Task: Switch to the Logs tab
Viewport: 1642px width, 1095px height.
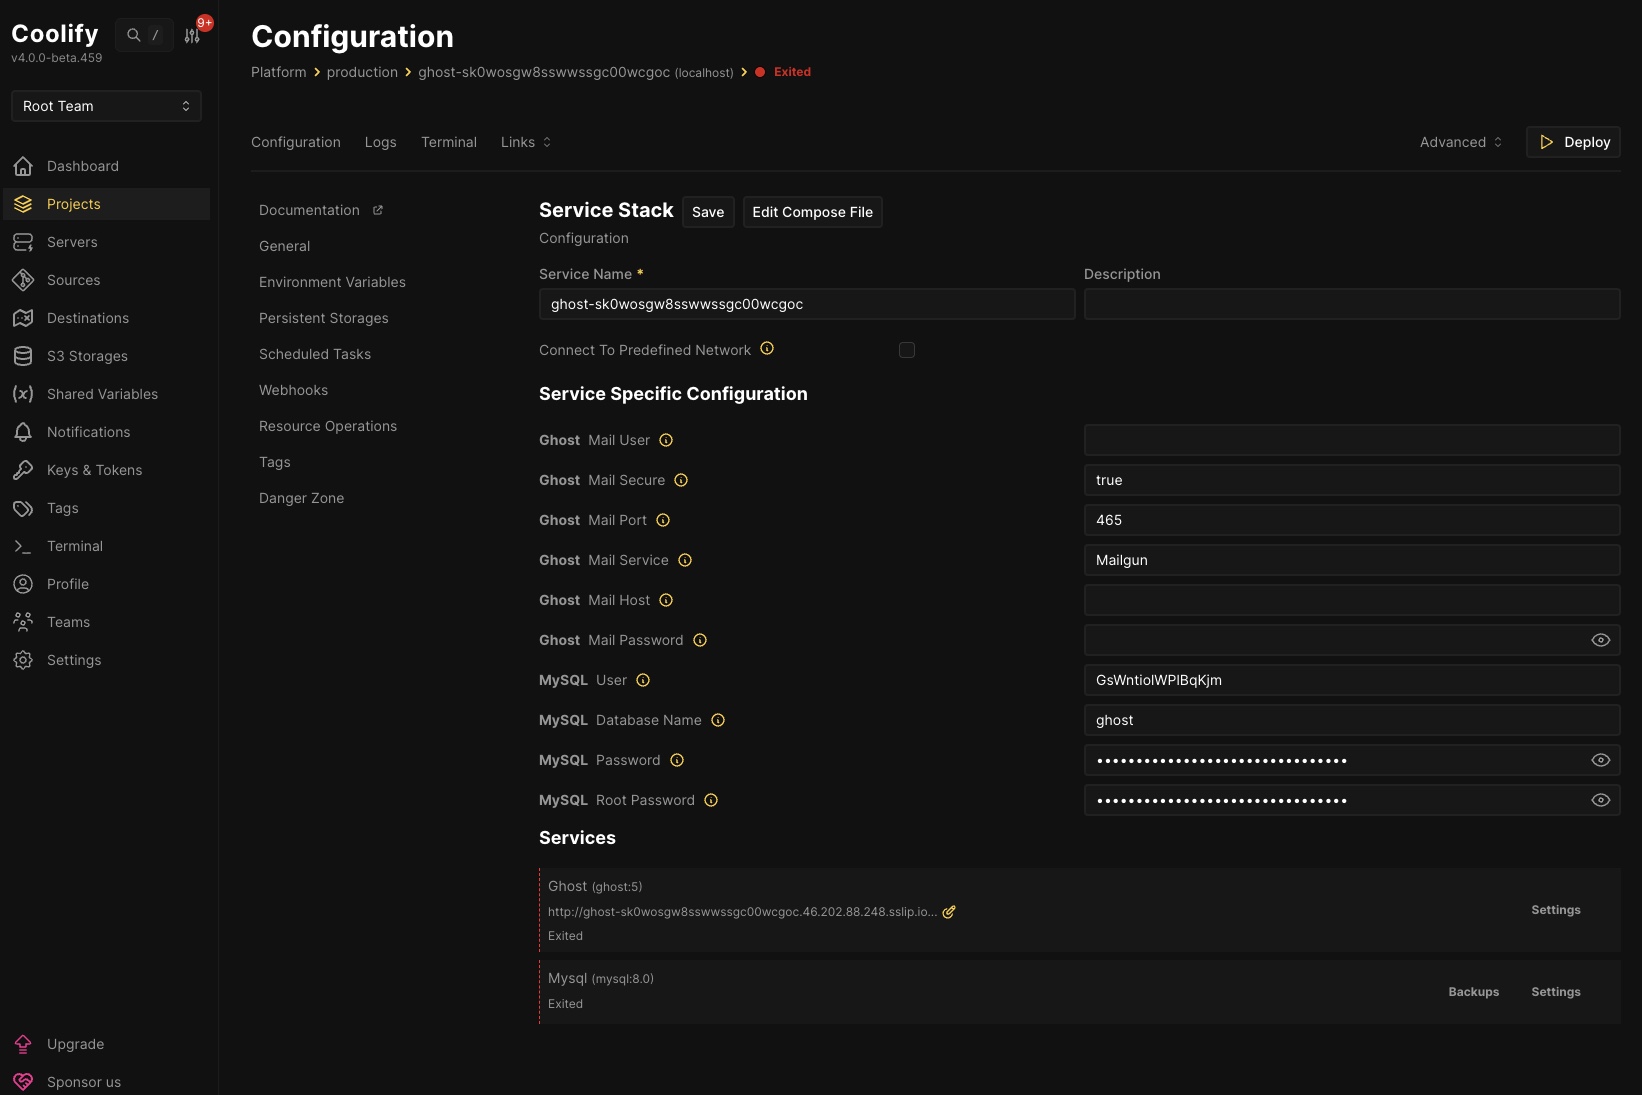Action: 381,142
